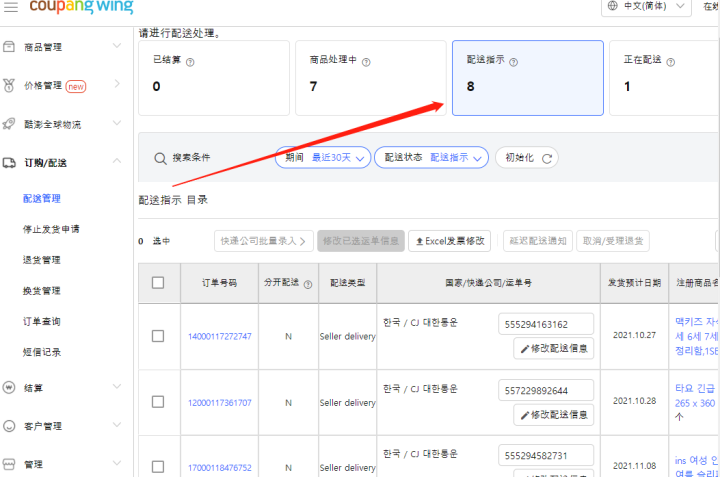Select the 正在配送 status card
This screenshot has width=720, height=477.
click(664, 78)
